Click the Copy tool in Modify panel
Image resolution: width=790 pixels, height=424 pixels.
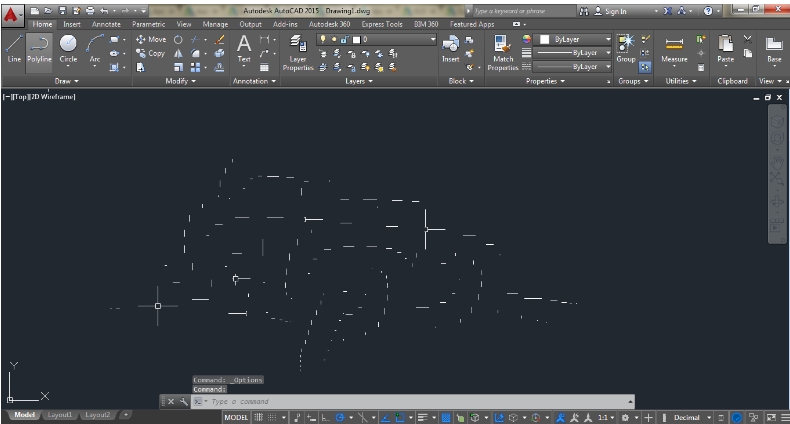pos(151,53)
